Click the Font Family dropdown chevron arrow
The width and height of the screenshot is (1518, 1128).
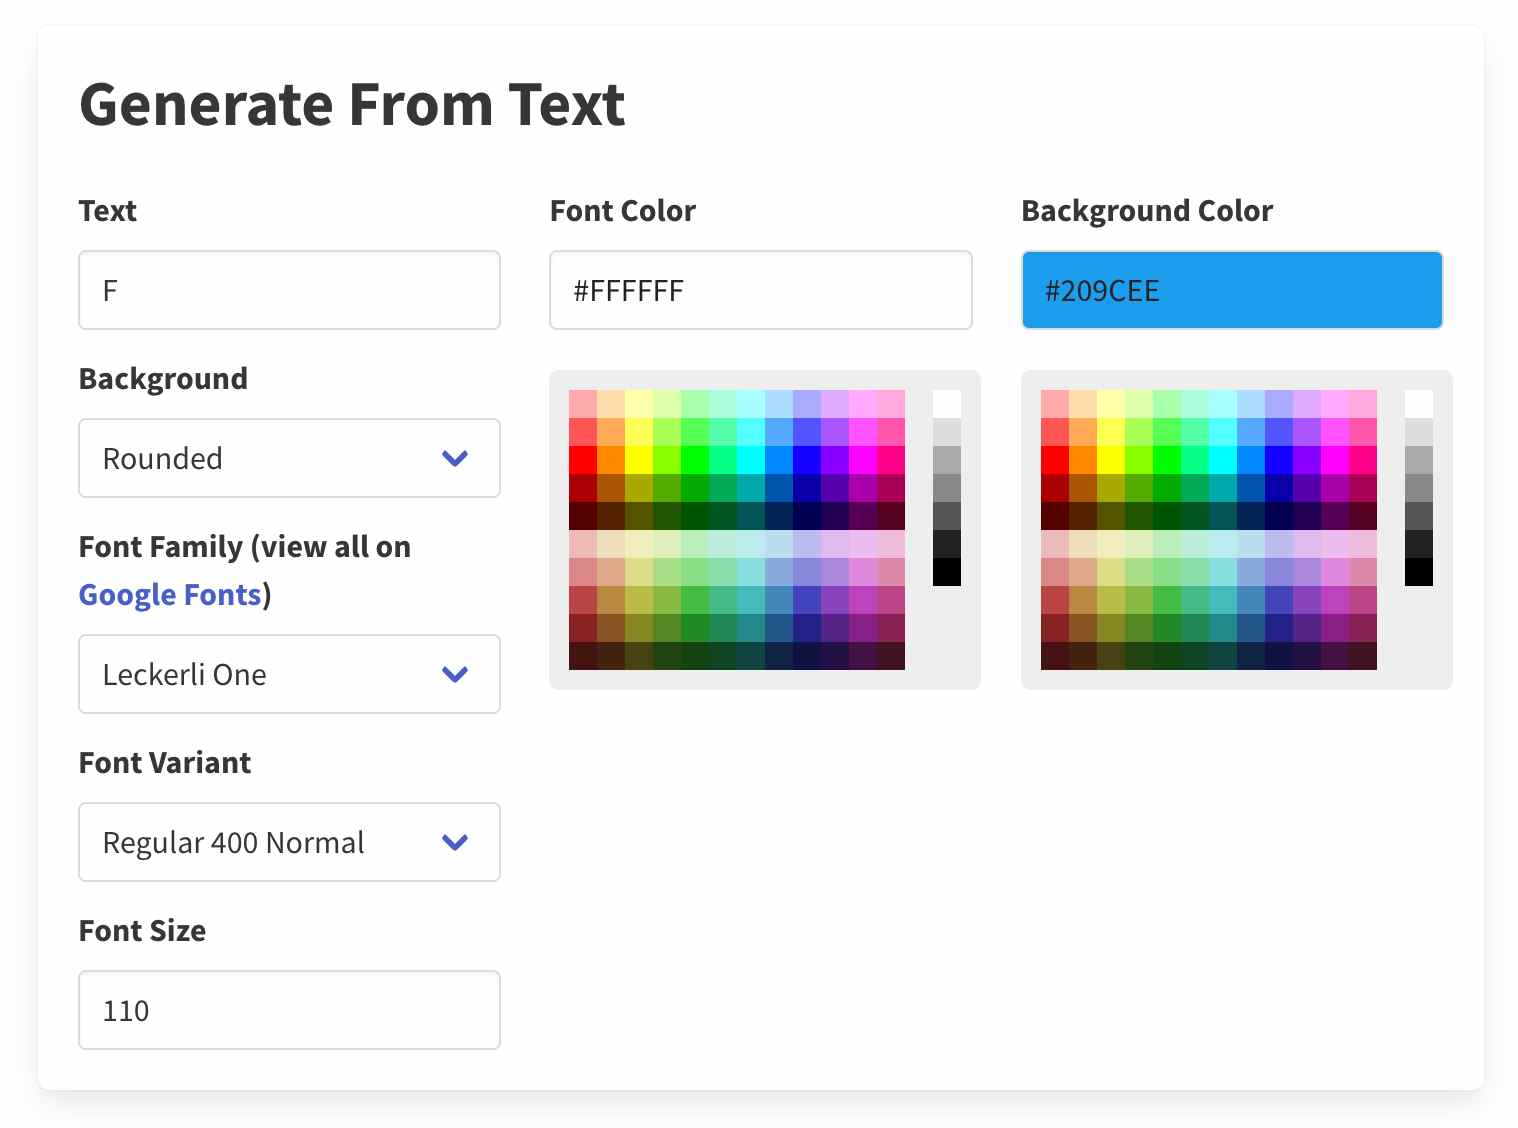455,674
